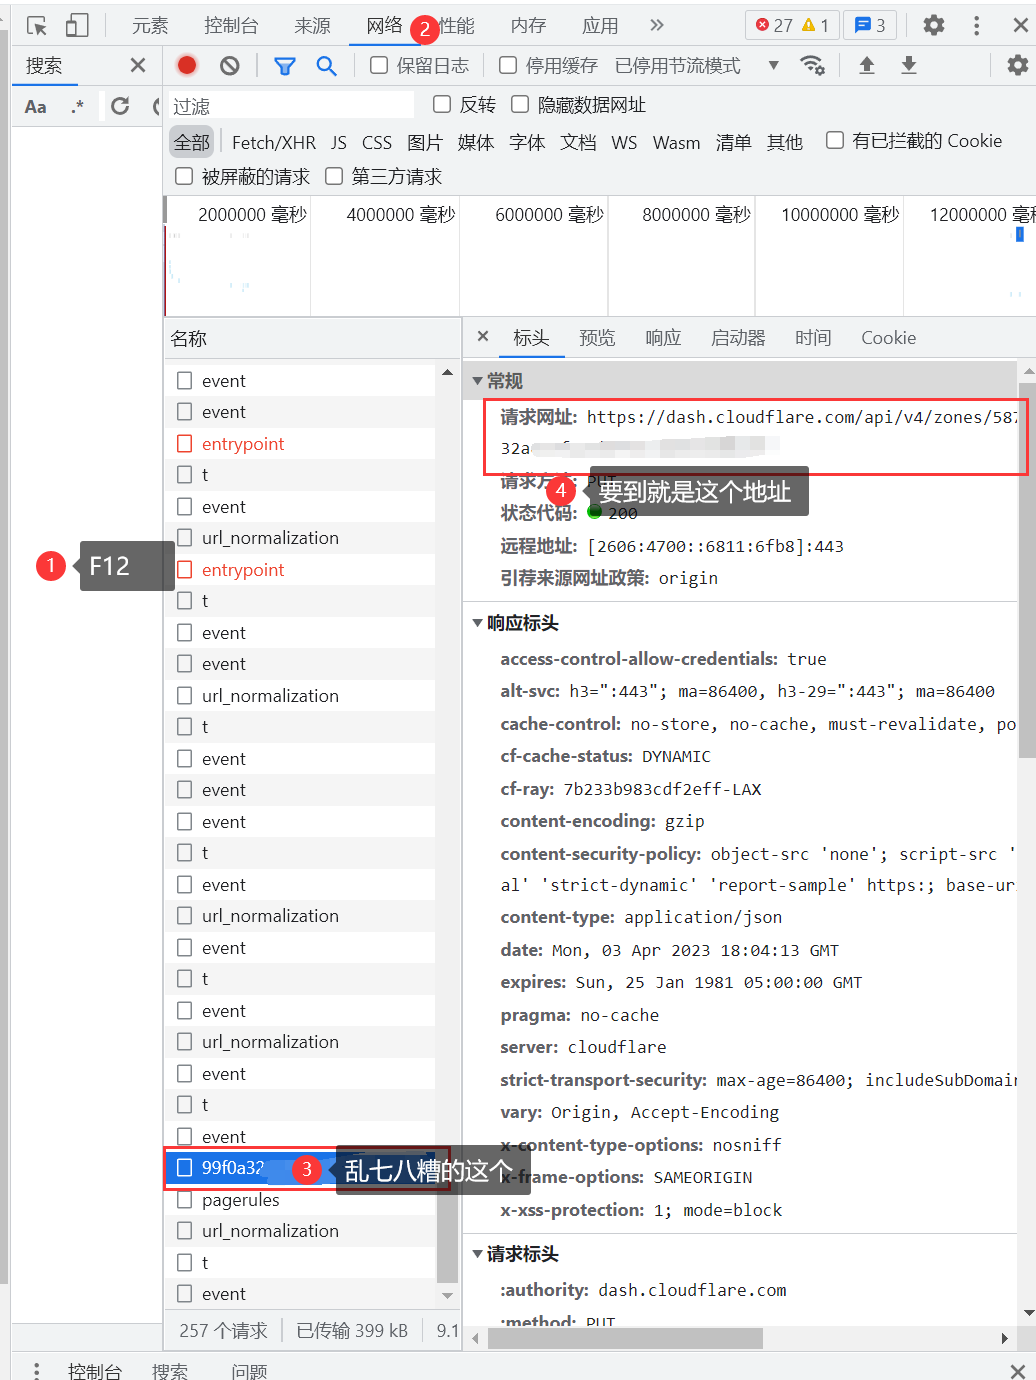The height and width of the screenshot is (1380, 1036).
Task: Open the network conditions Wi-Fi icon
Action: point(812,66)
